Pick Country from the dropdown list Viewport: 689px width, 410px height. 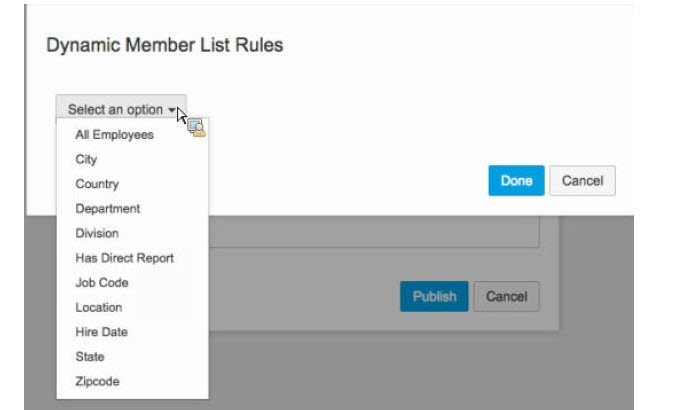(97, 184)
